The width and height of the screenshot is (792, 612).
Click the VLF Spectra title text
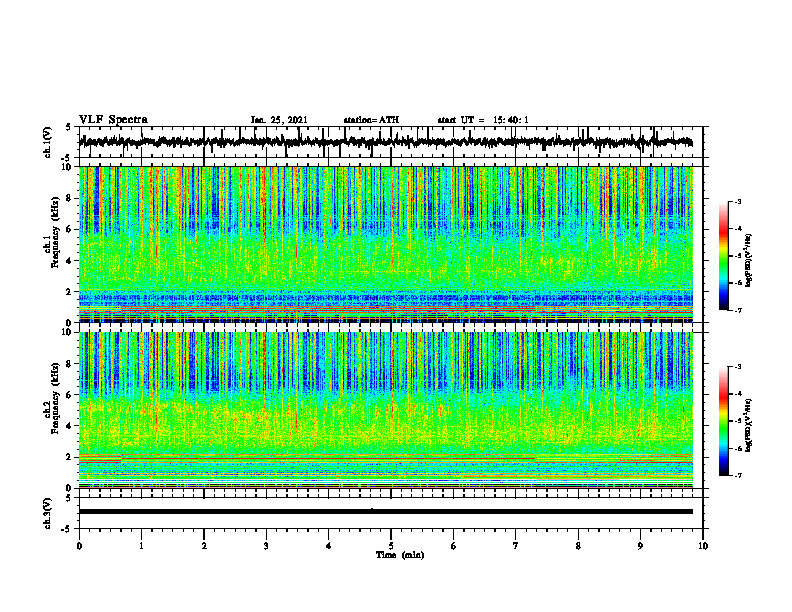pyautogui.click(x=113, y=120)
